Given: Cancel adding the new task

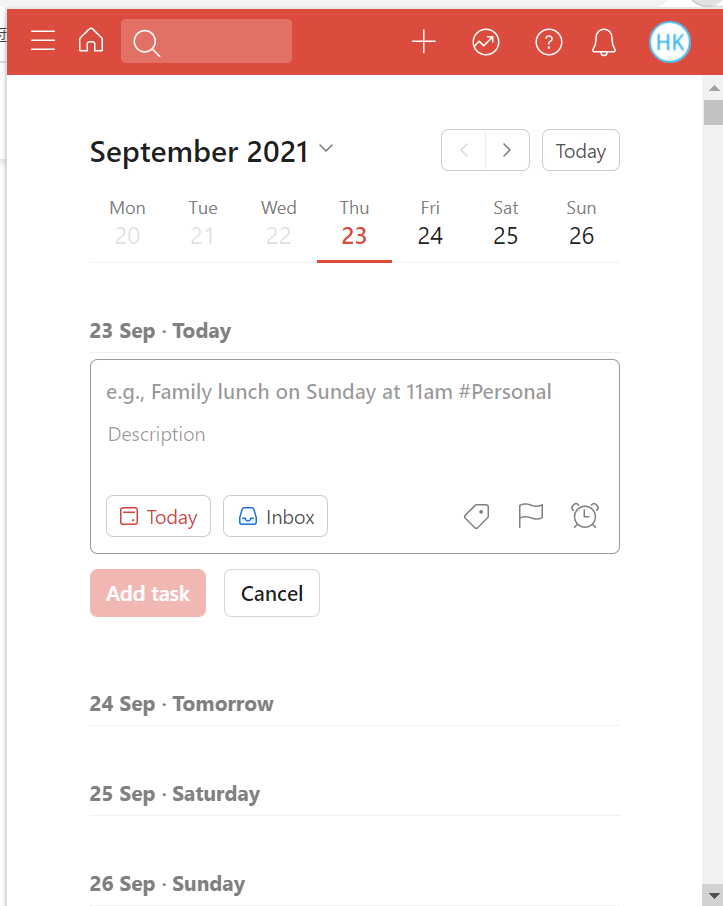Looking at the screenshot, I should pyautogui.click(x=271, y=593).
